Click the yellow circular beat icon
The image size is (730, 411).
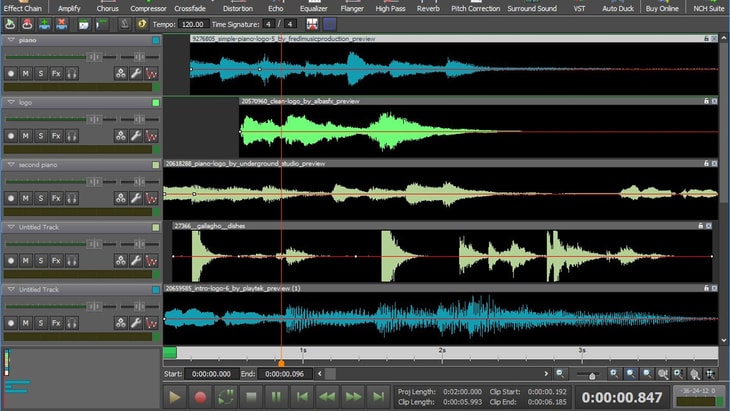pyautogui.click(x=142, y=24)
